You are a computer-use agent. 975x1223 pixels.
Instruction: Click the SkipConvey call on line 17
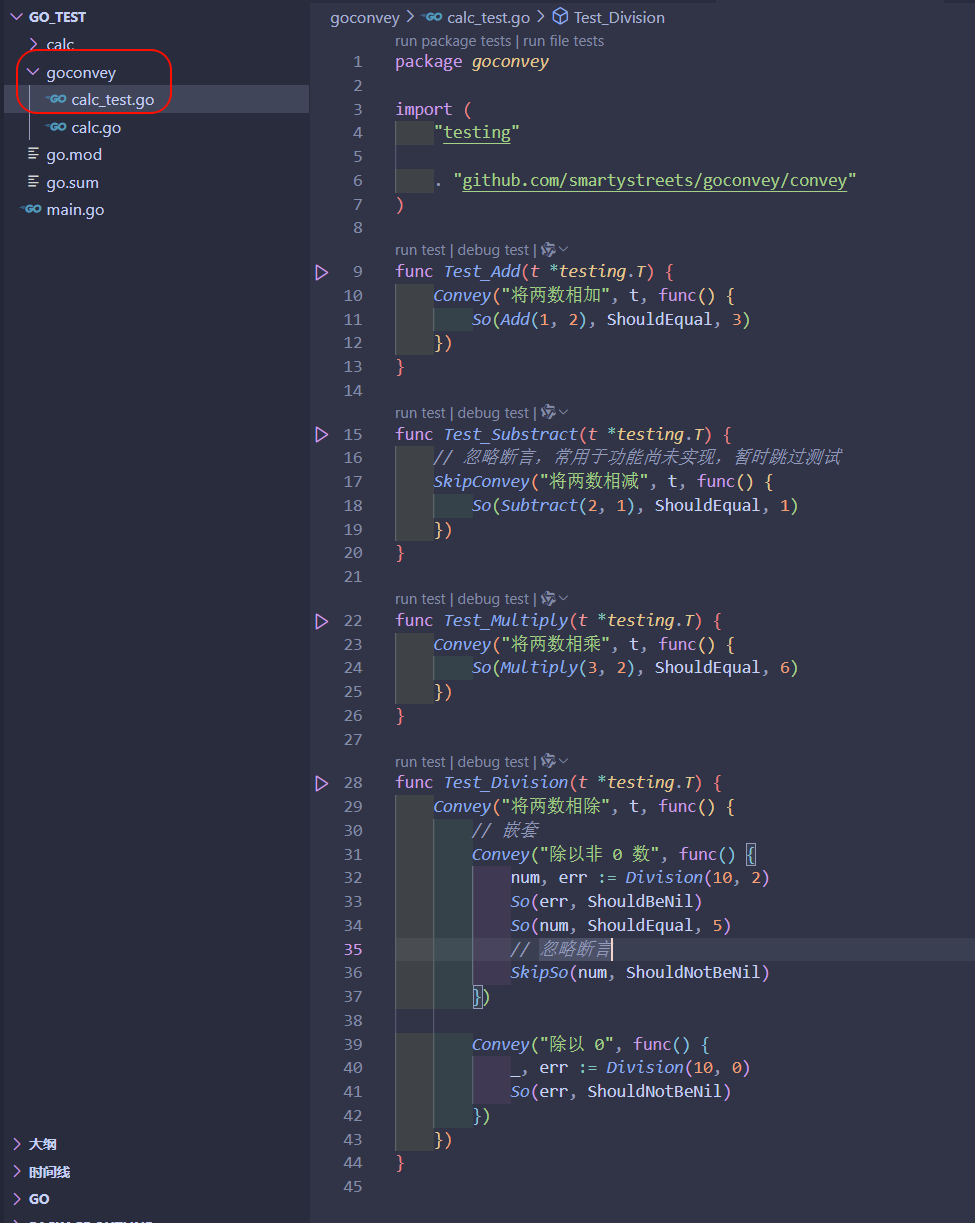(481, 482)
